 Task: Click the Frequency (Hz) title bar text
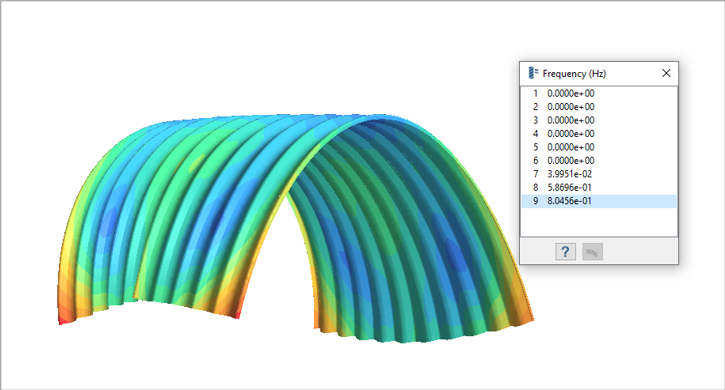tap(574, 74)
